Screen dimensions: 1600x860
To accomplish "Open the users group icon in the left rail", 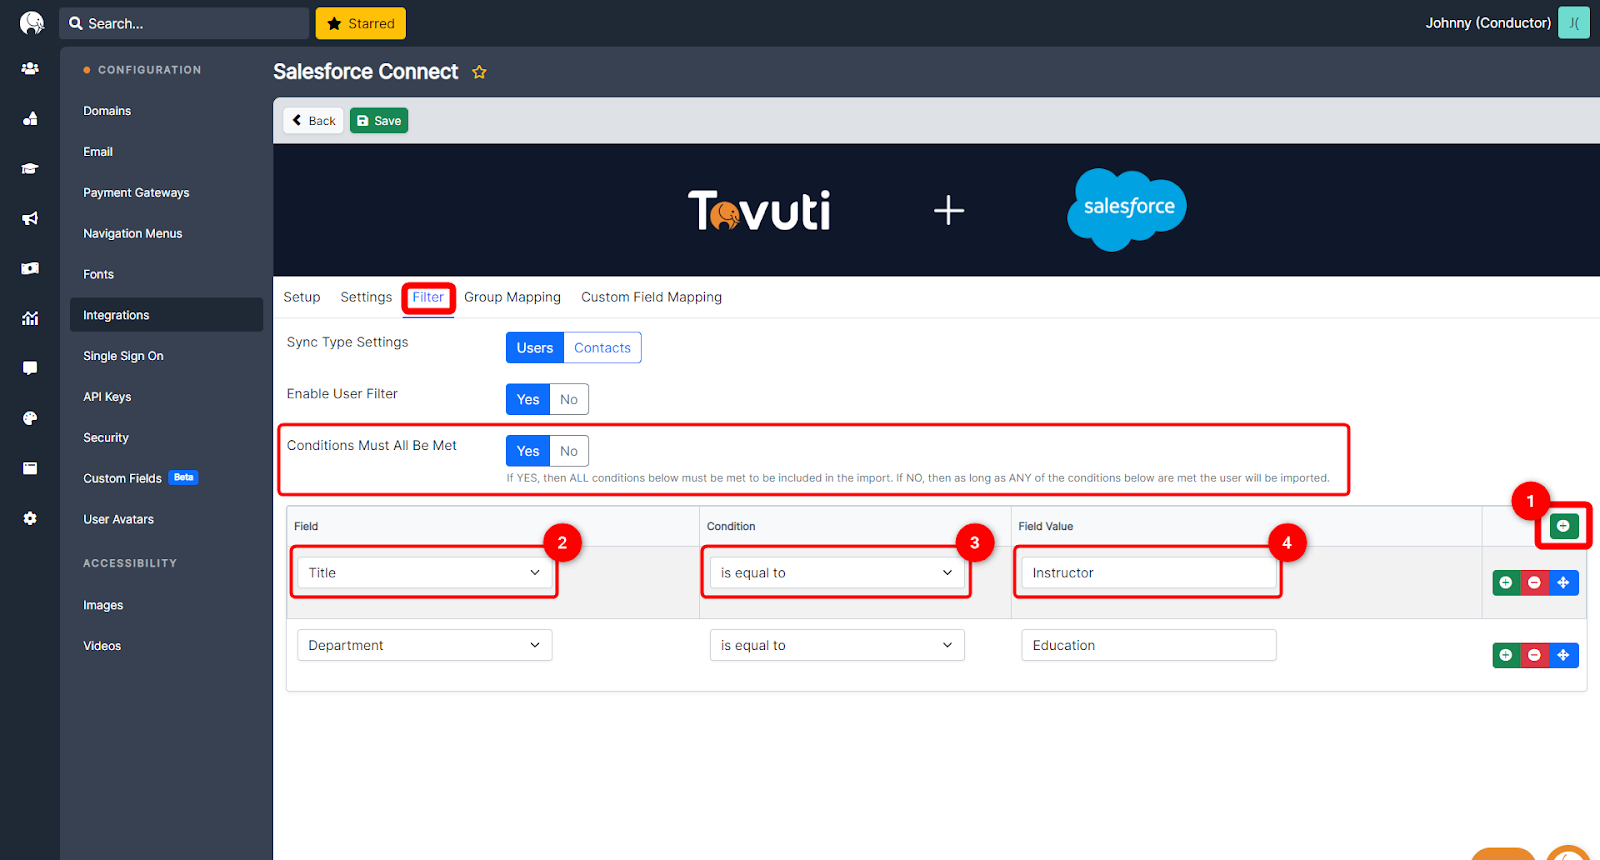I will (x=30, y=69).
